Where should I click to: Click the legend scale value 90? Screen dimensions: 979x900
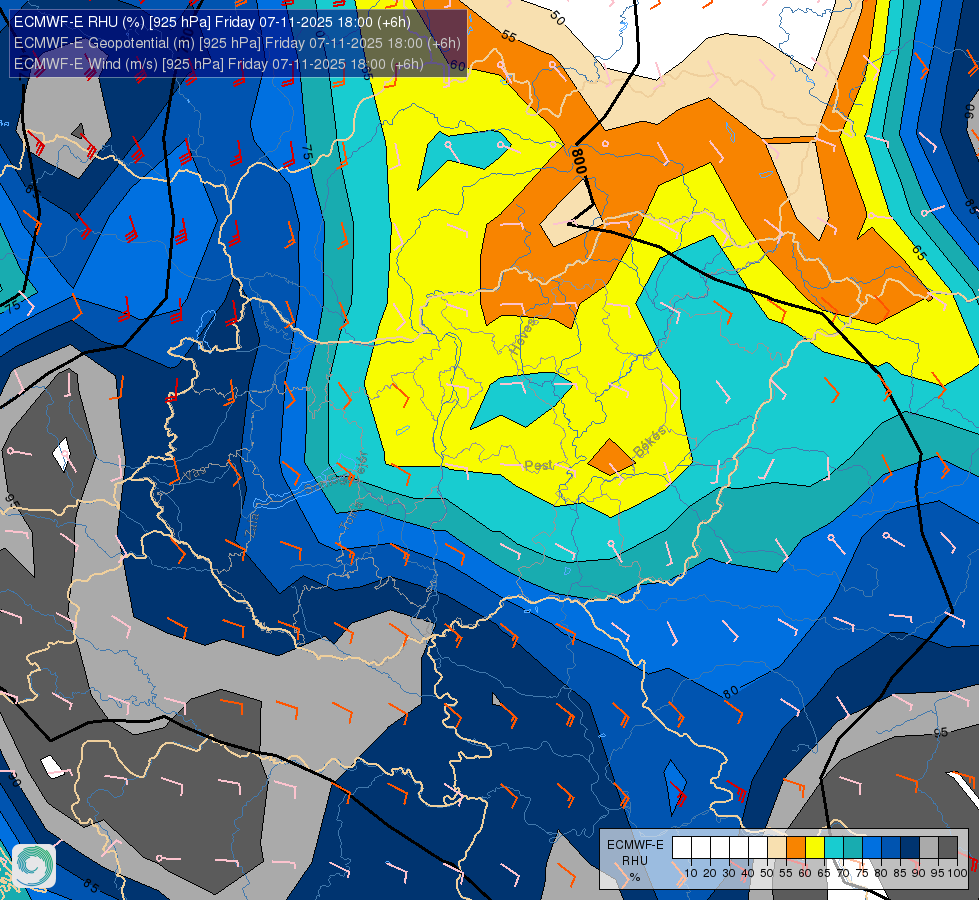(918, 873)
